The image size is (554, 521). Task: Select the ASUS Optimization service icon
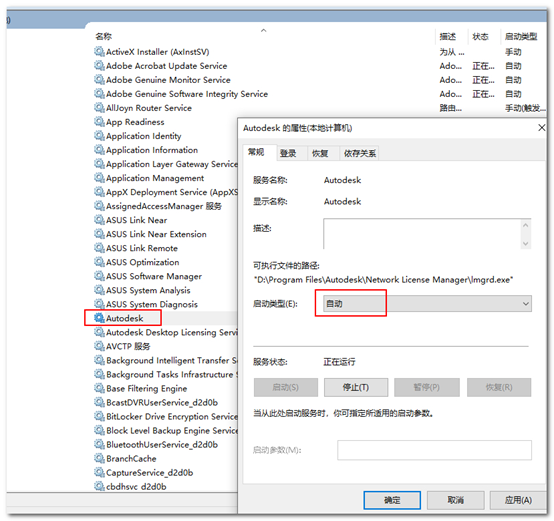(99, 262)
